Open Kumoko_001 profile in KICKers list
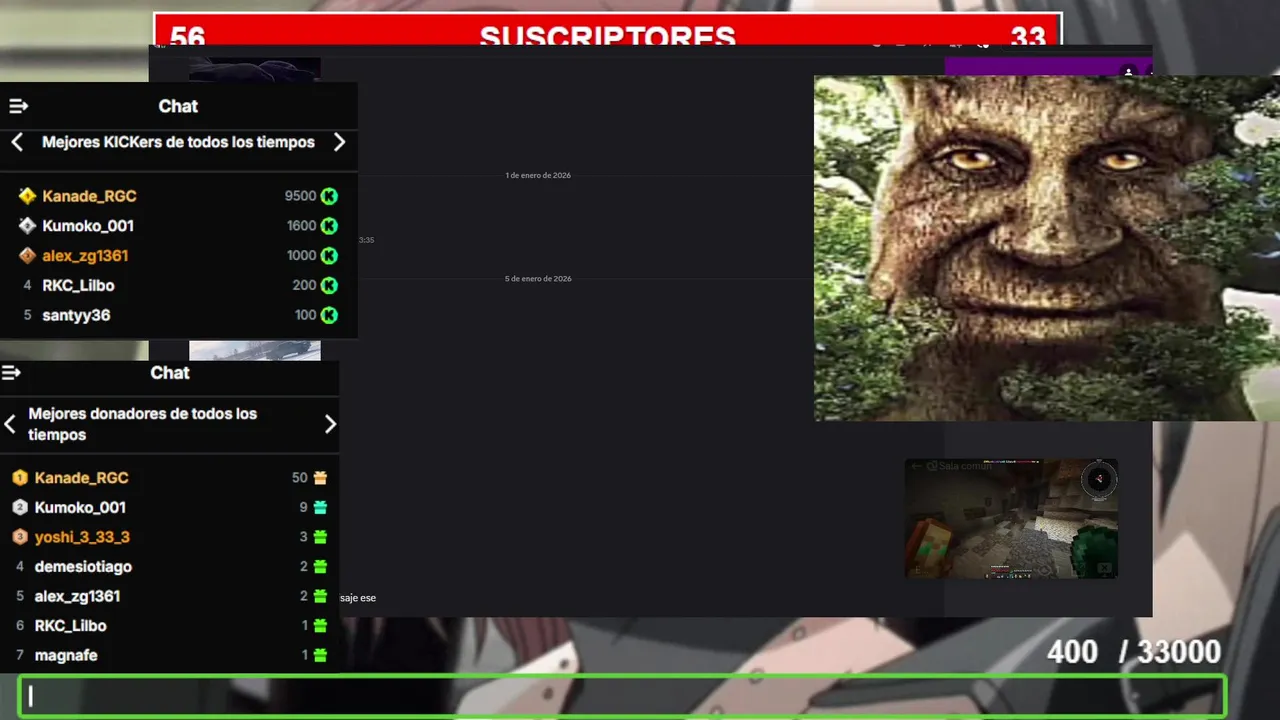Screen dimensions: 1280x720 [x=88, y=226]
